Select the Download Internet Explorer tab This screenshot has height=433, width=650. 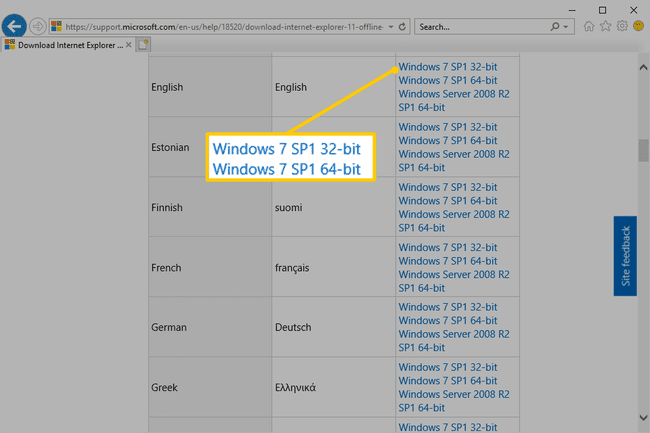(x=66, y=45)
